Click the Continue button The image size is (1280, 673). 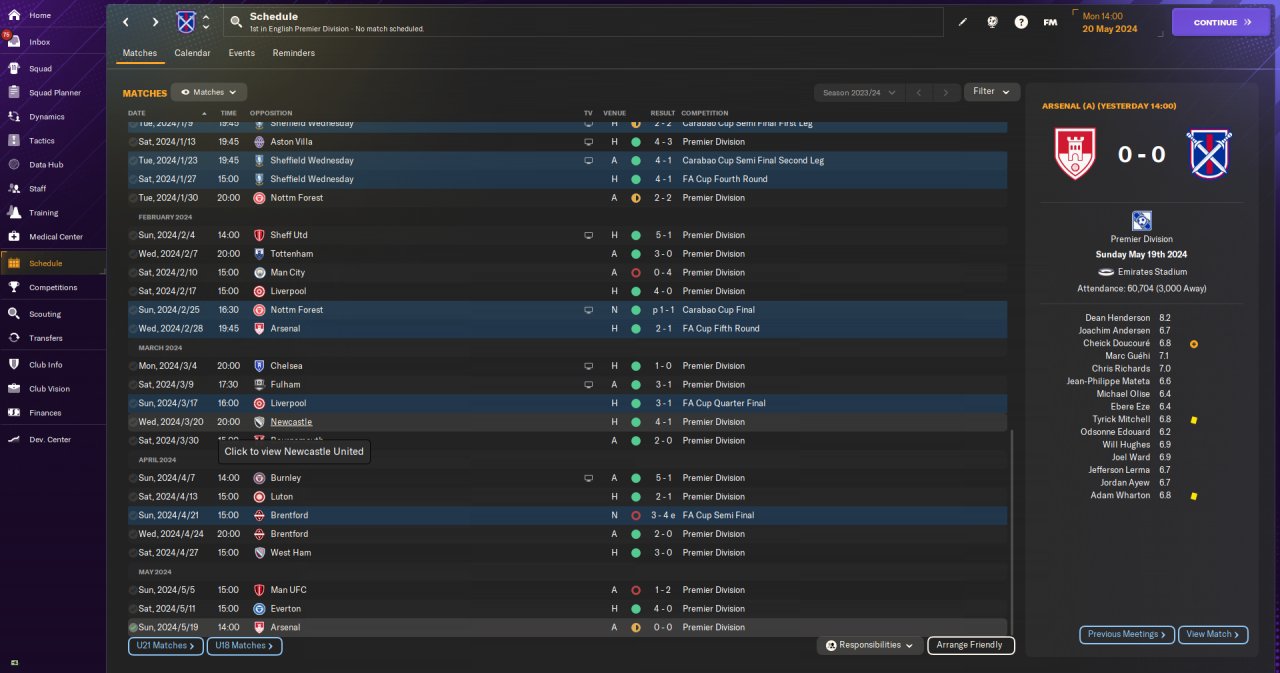(x=1220, y=22)
